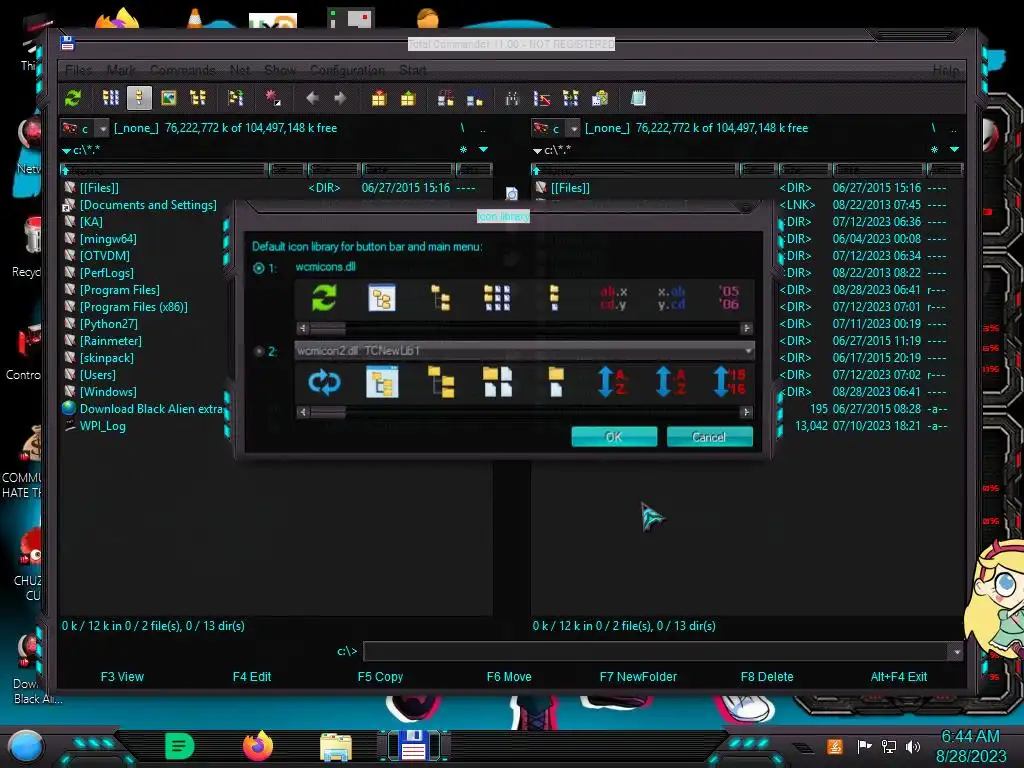Open the Mark menu
Screen dimensions: 1024x768
click(x=121, y=70)
